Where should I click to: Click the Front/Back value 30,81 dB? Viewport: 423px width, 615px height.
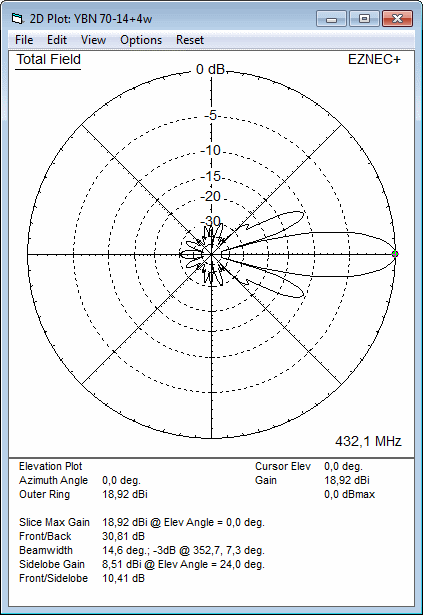(x=123, y=536)
